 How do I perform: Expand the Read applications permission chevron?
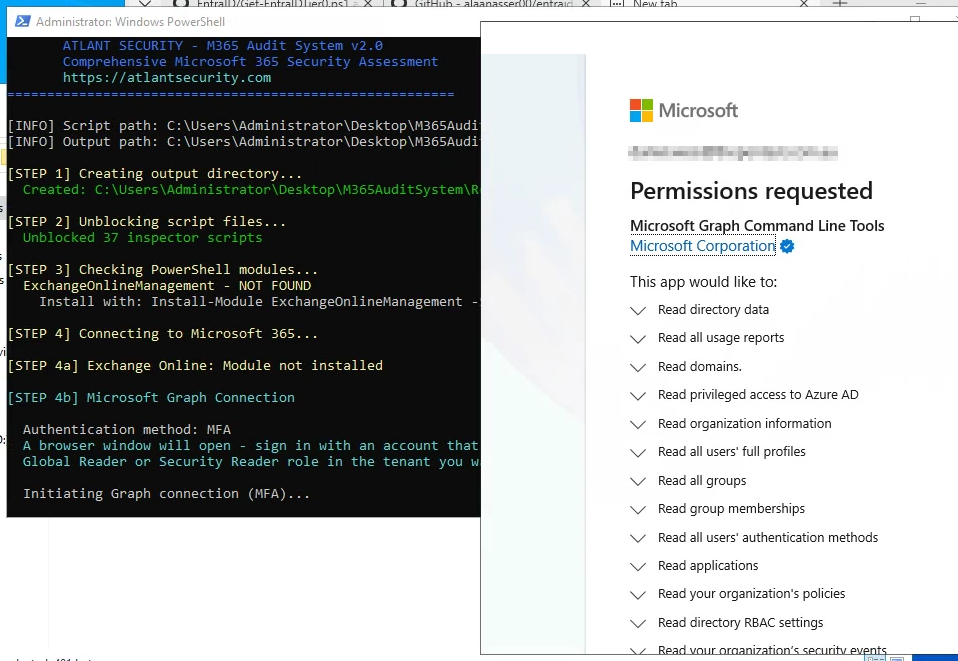[638, 566]
